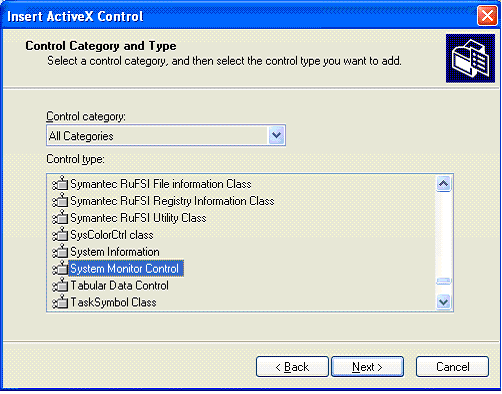Click the icon next to Symantec RuFSI Utility Class
This screenshot has height=394, width=502.
[x=60, y=218]
